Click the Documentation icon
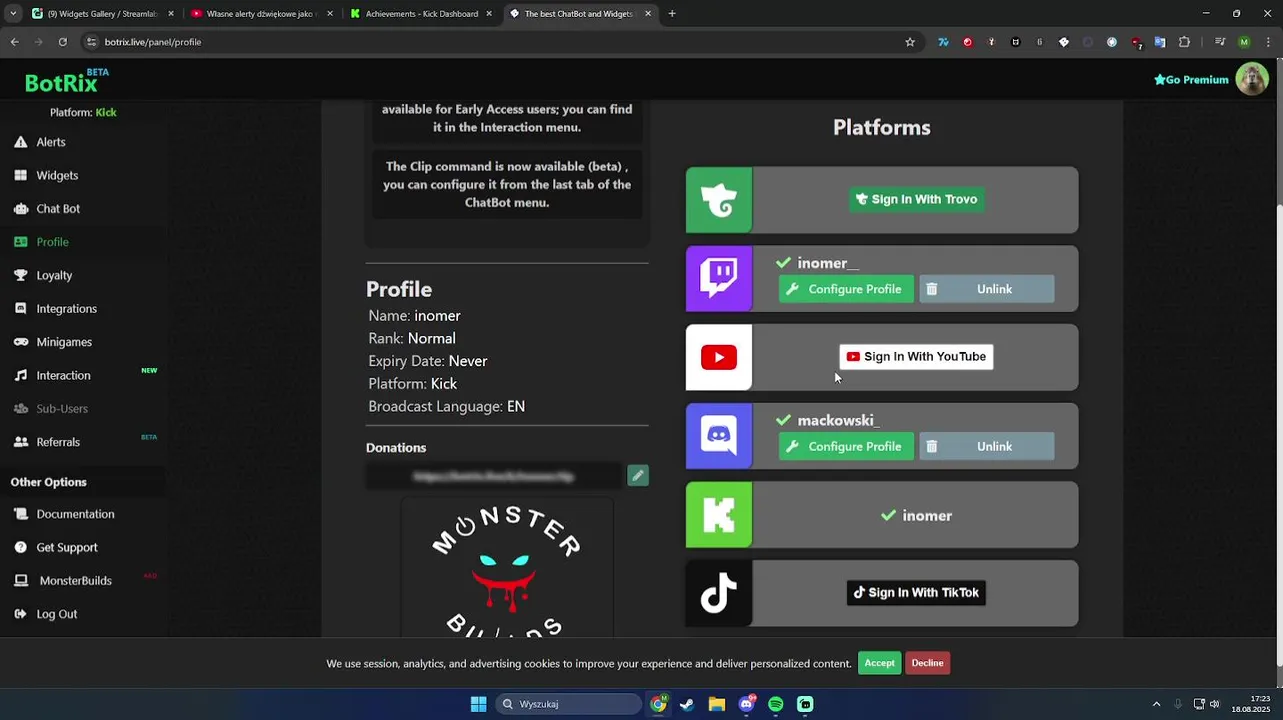1283x720 pixels. [x=20, y=514]
